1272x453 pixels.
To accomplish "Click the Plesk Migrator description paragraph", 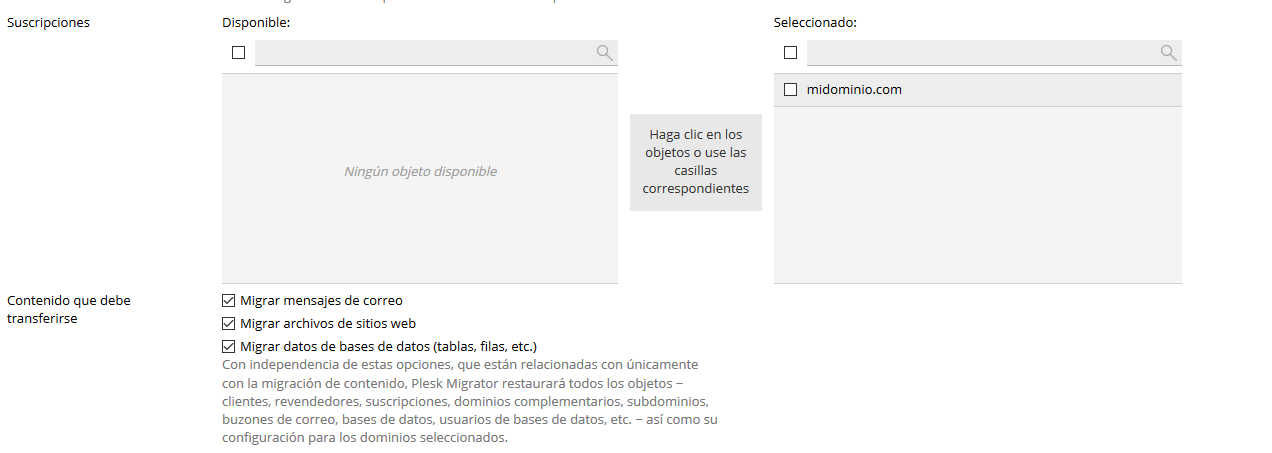I will 468,401.
